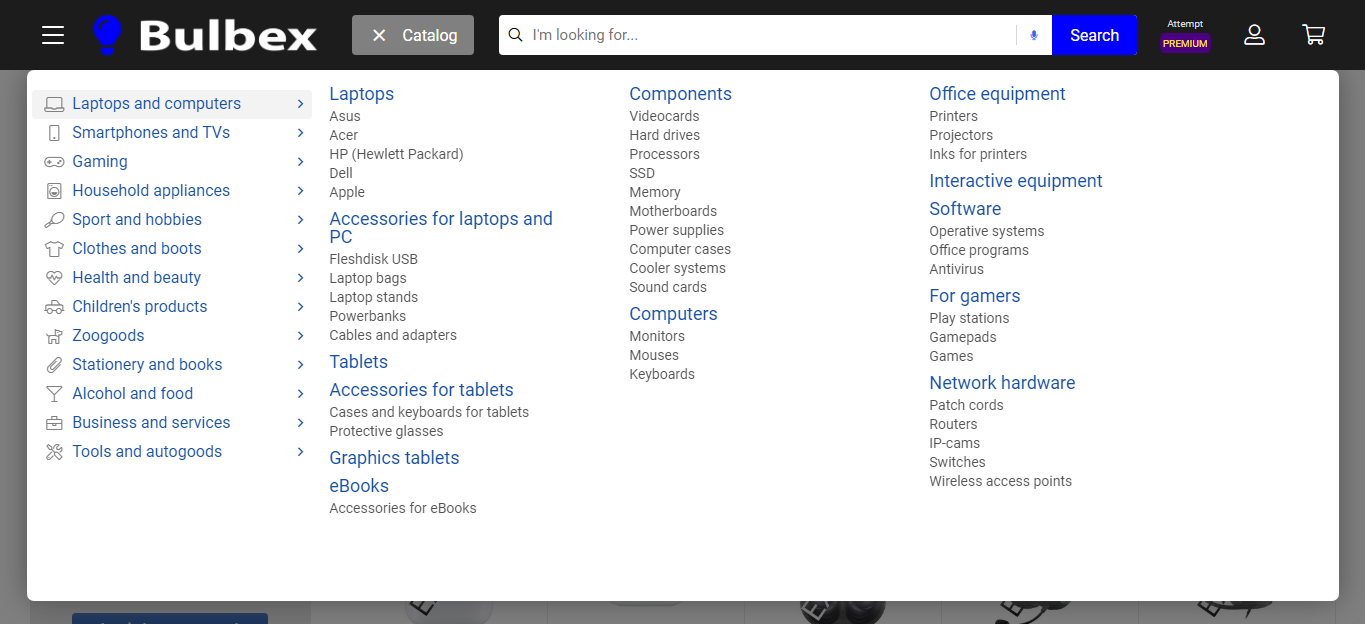Click the Health and beauty heart icon

[x=54, y=278]
